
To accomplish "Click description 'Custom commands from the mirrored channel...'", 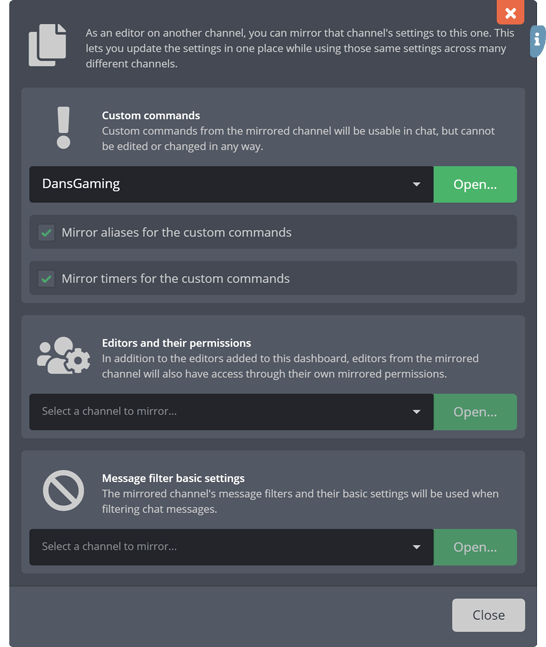I will (298, 139).
